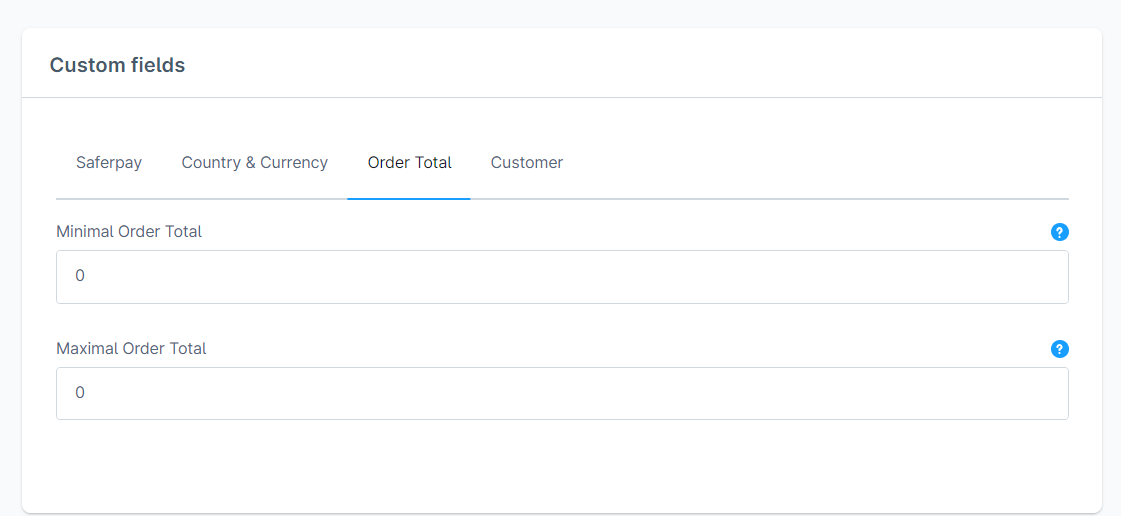Screen dimensions: 1121x516
Task: Click the 0 value in the minimal total box
Action: tap(80, 276)
